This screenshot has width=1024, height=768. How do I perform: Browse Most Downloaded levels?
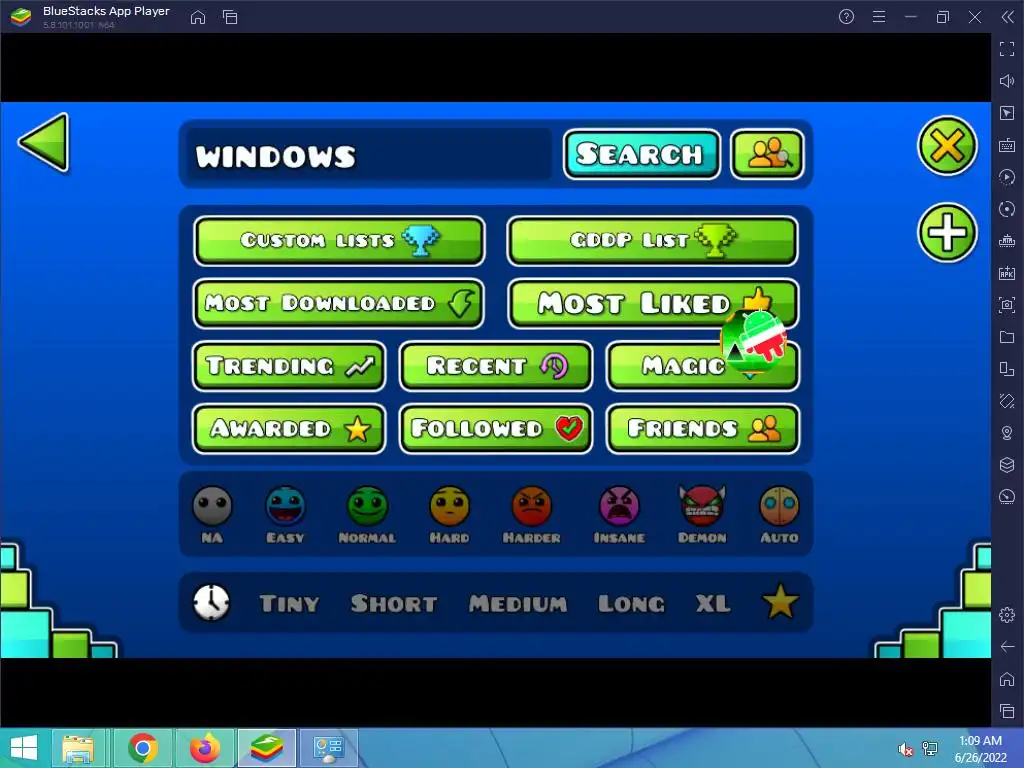pyautogui.click(x=338, y=304)
